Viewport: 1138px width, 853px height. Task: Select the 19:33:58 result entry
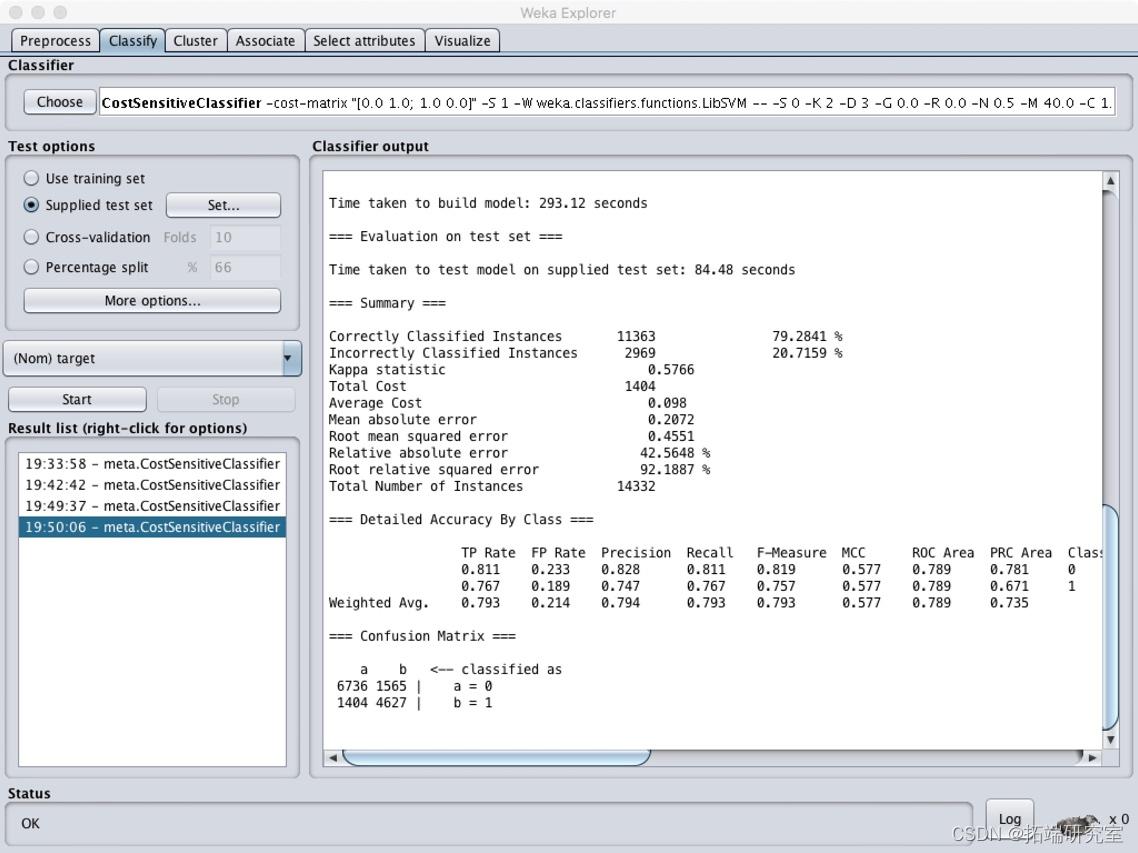[x=152, y=464]
